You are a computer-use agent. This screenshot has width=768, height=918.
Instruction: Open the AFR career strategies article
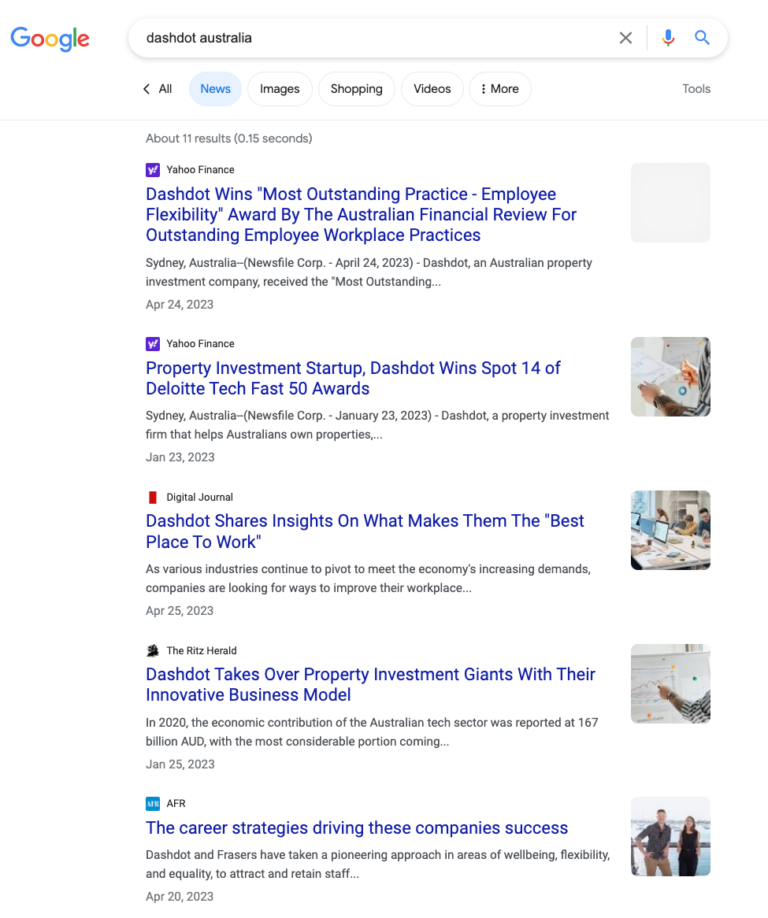click(357, 828)
